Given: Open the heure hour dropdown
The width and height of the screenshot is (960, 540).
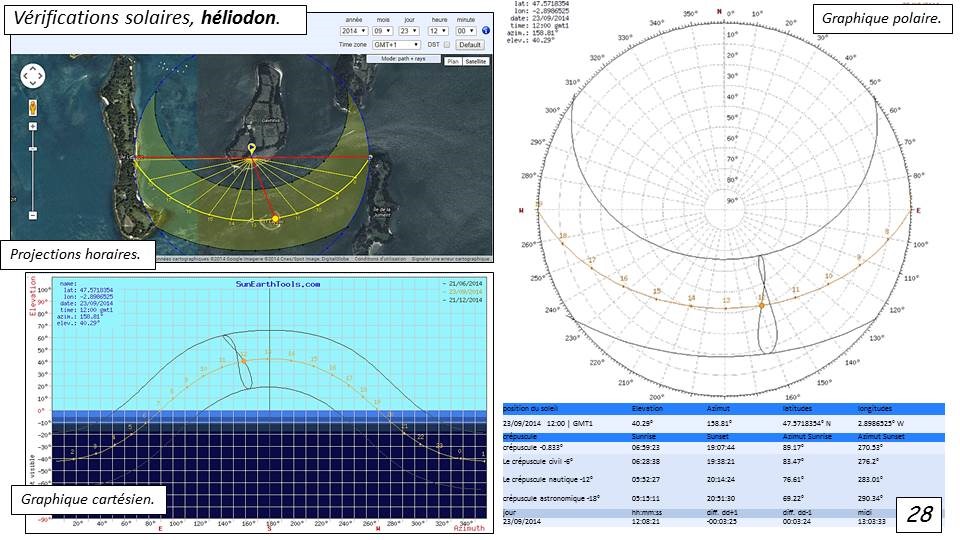Looking at the screenshot, I should [438, 31].
